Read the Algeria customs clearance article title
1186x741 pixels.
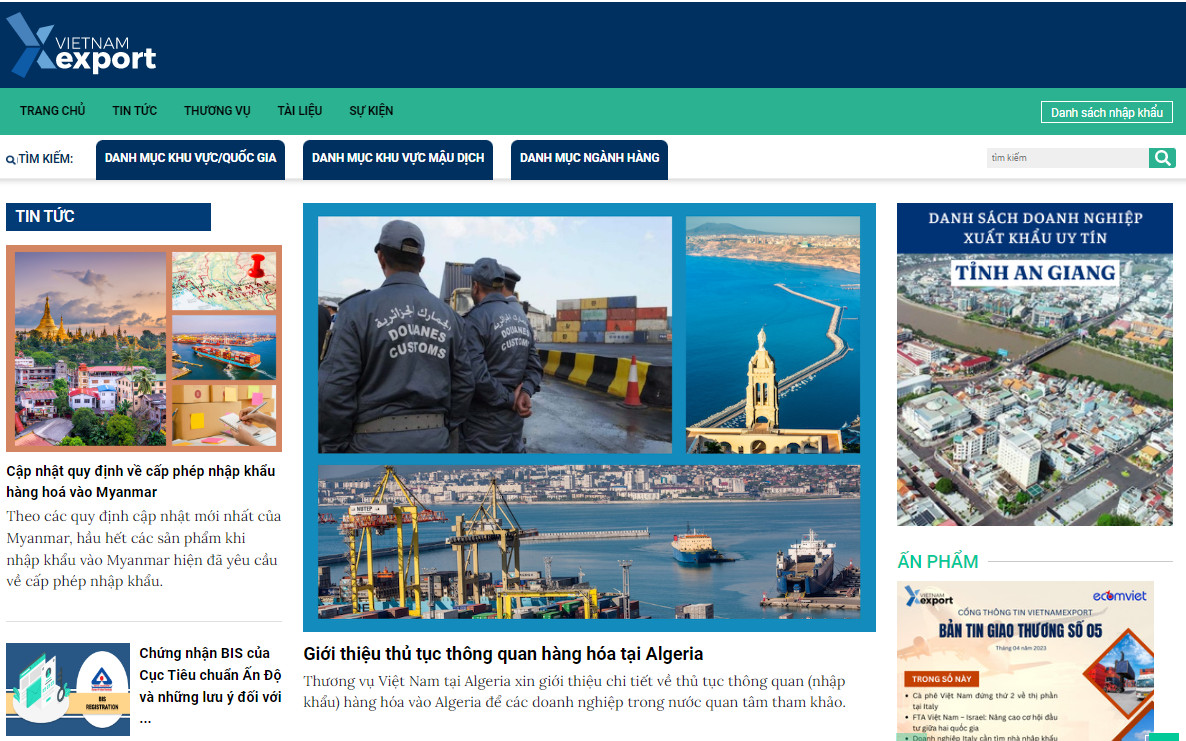point(503,654)
